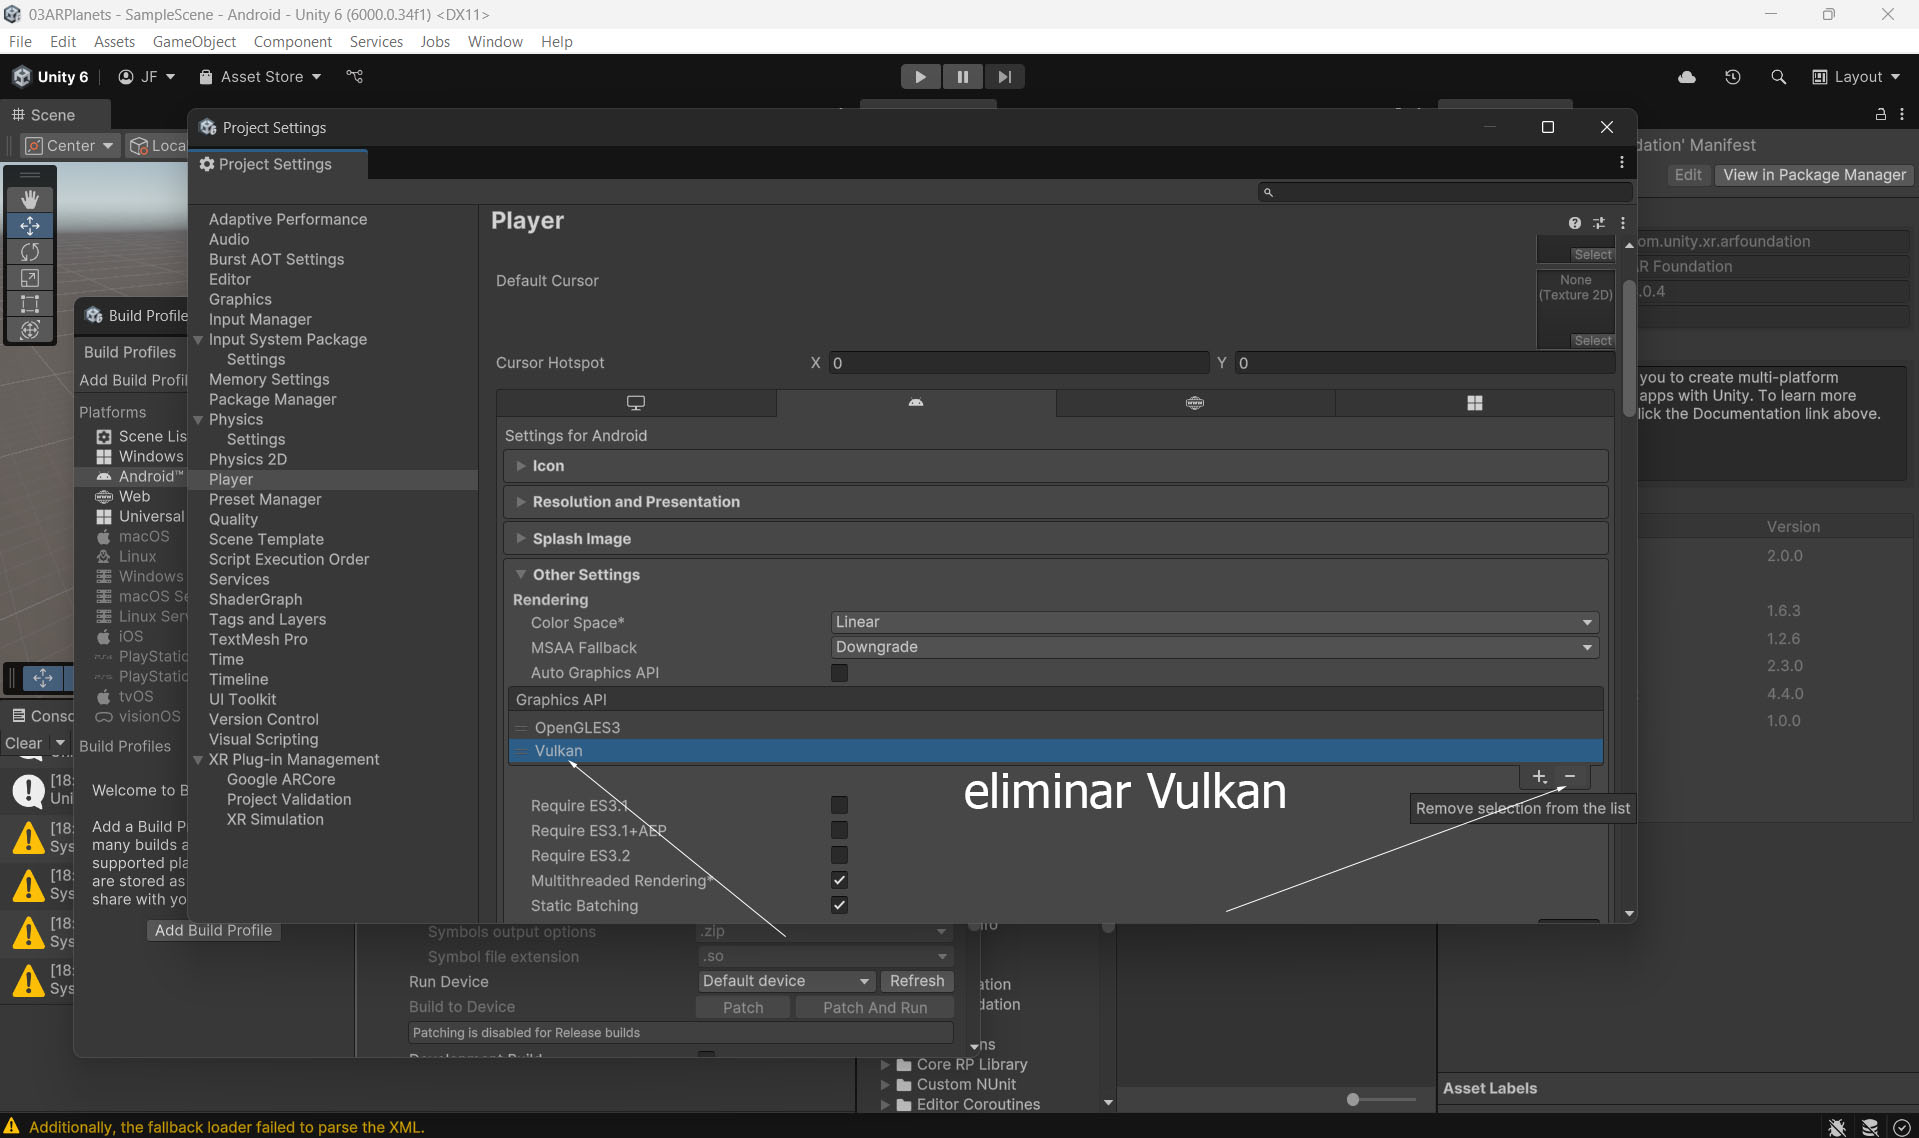The width and height of the screenshot is (1919, 1138).
Task: Switch to Android platform settings tab
Action: 915,403
